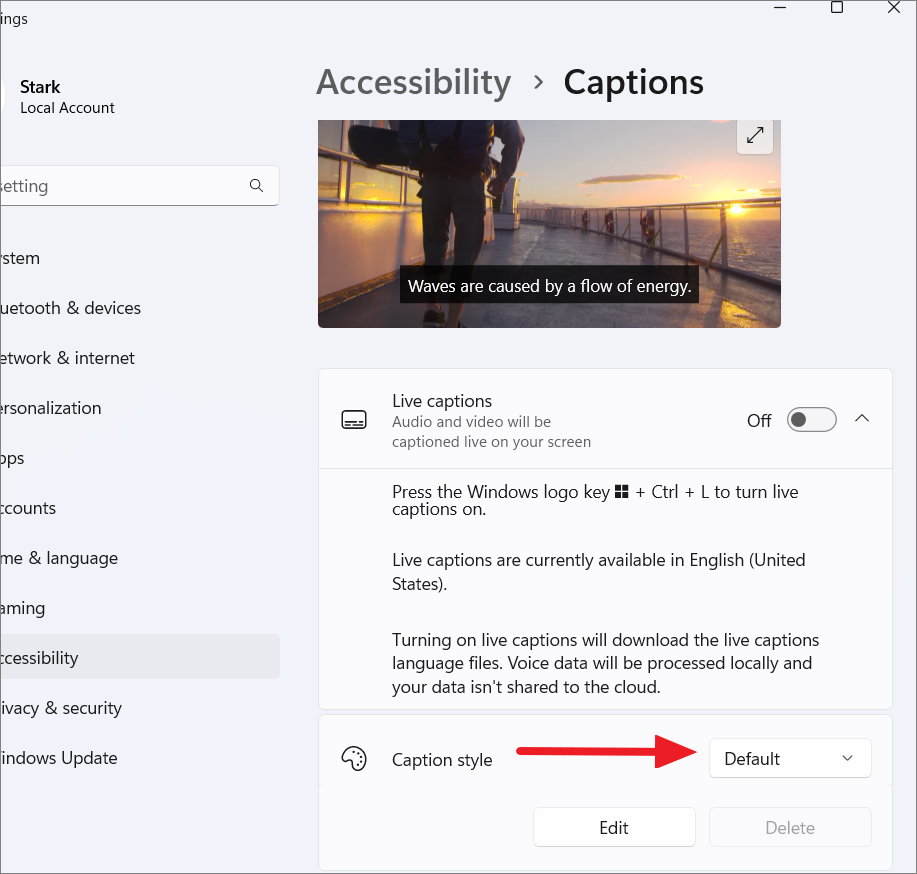Open the Apps settings category
This screenshot has width=917, height=874.
click(x=138, y=458)
